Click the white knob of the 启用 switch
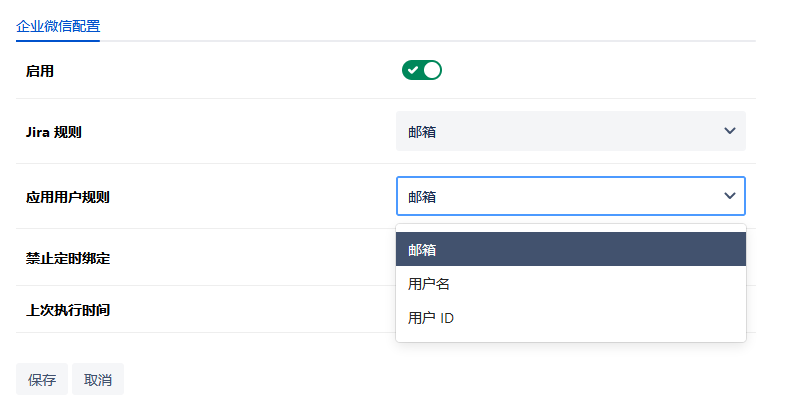The width and height of the screenshot is (802, 413). tap(431, 70)
